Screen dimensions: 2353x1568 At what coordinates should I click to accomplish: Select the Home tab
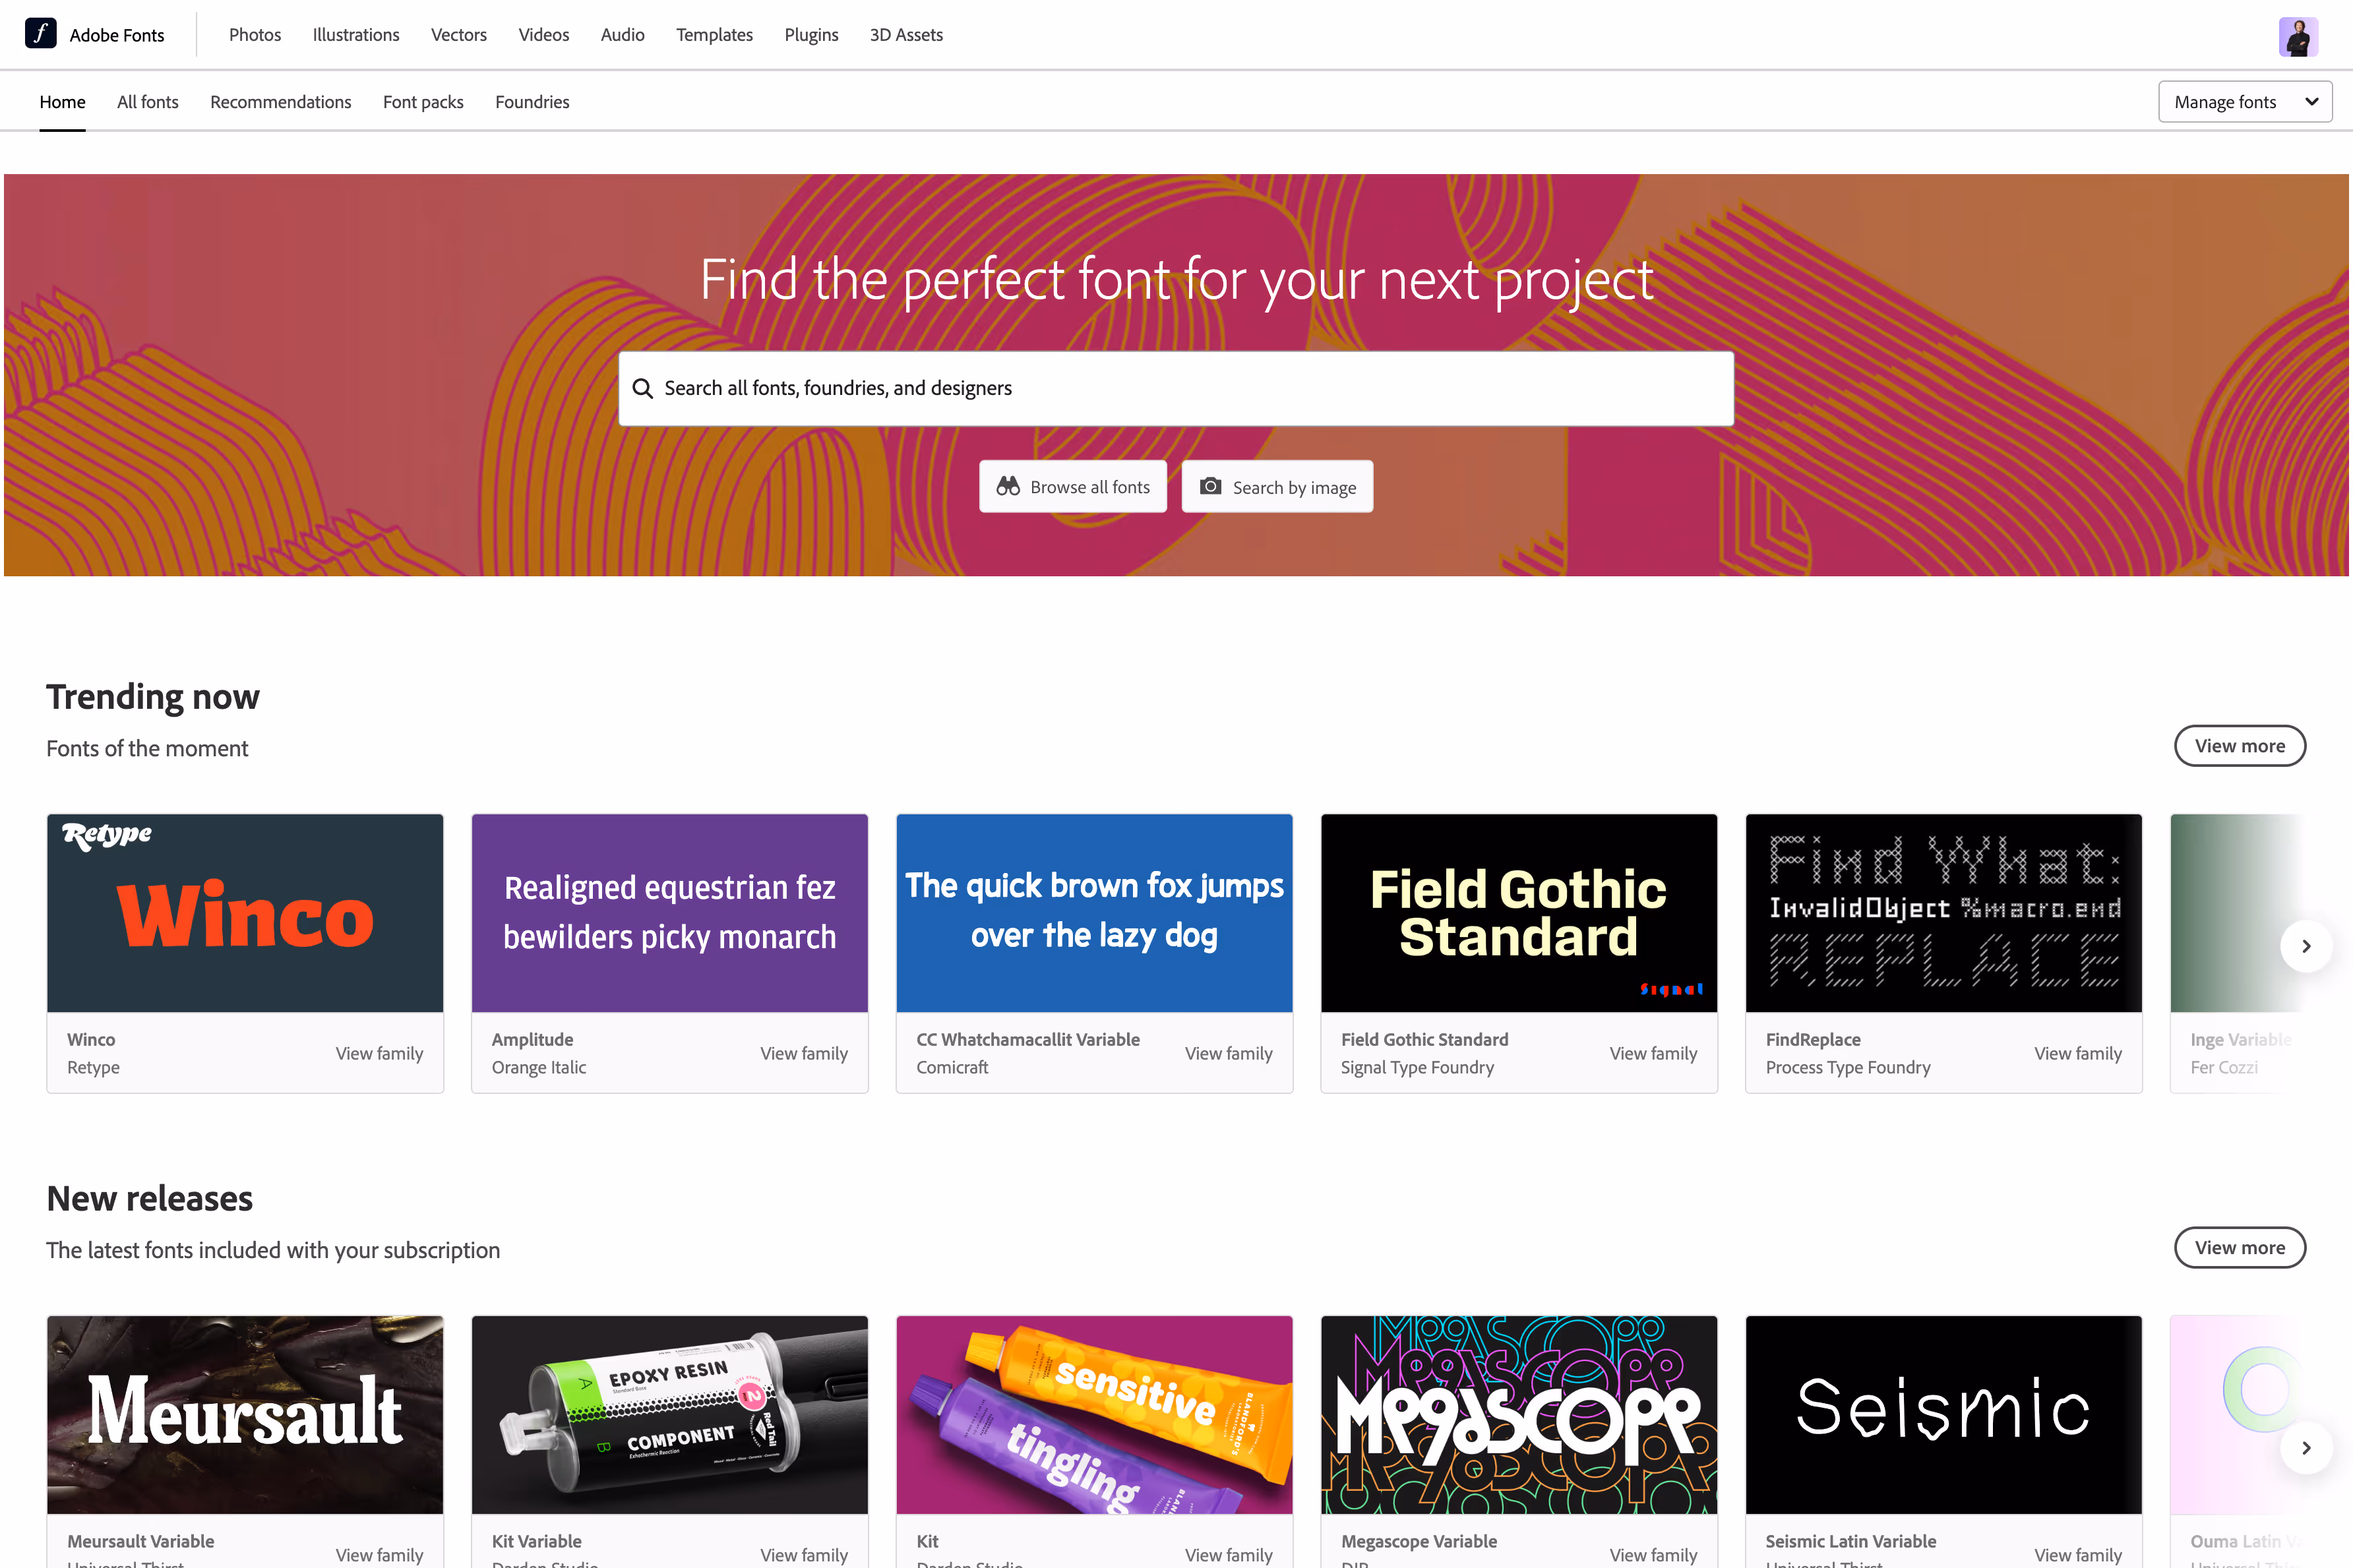click(x=62, y=102)
